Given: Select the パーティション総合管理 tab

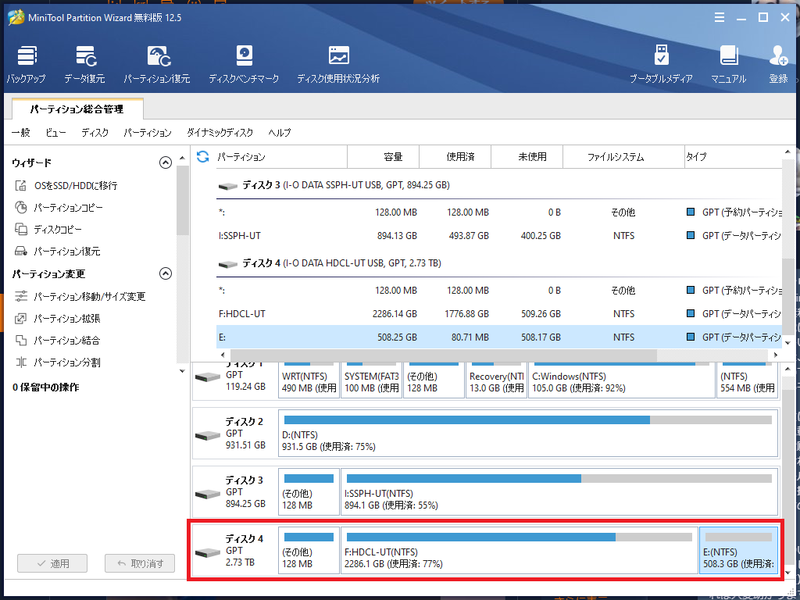Looking at the screenshot, I should [x=77, y=109].
